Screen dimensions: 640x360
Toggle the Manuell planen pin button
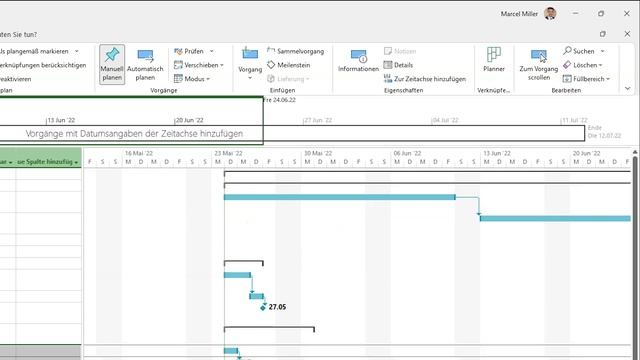(x=112, y=64)
